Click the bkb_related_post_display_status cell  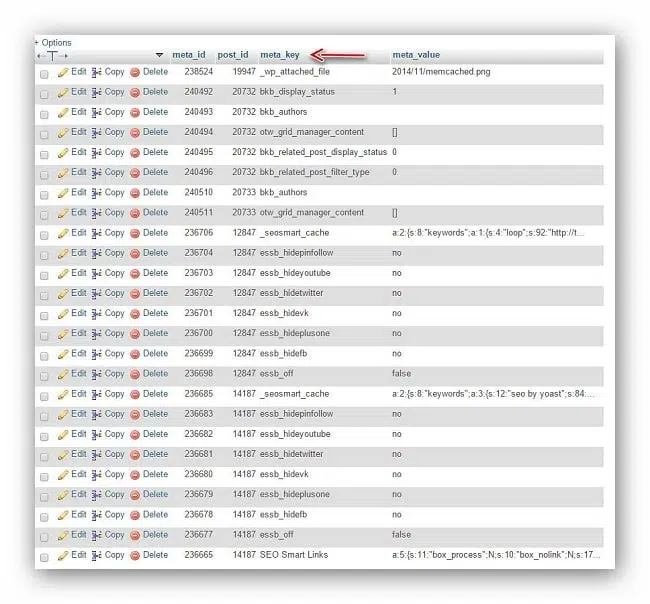pyautogui.click(x=323, y=152)
